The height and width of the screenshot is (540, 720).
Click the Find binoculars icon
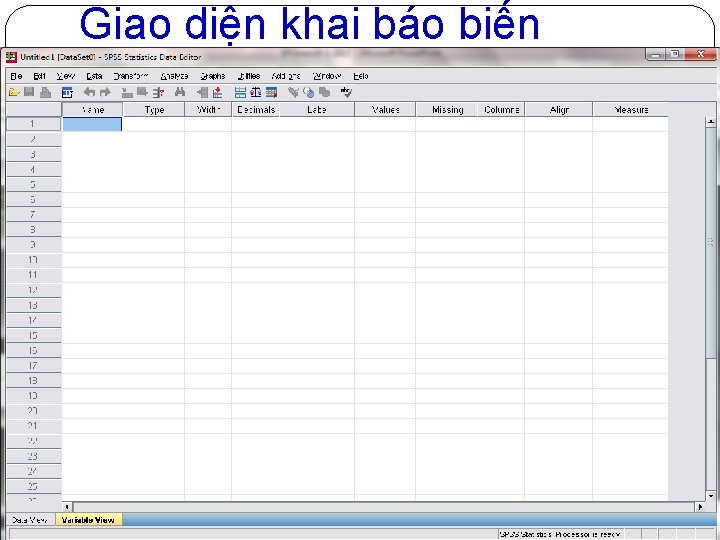coord(180,93)
